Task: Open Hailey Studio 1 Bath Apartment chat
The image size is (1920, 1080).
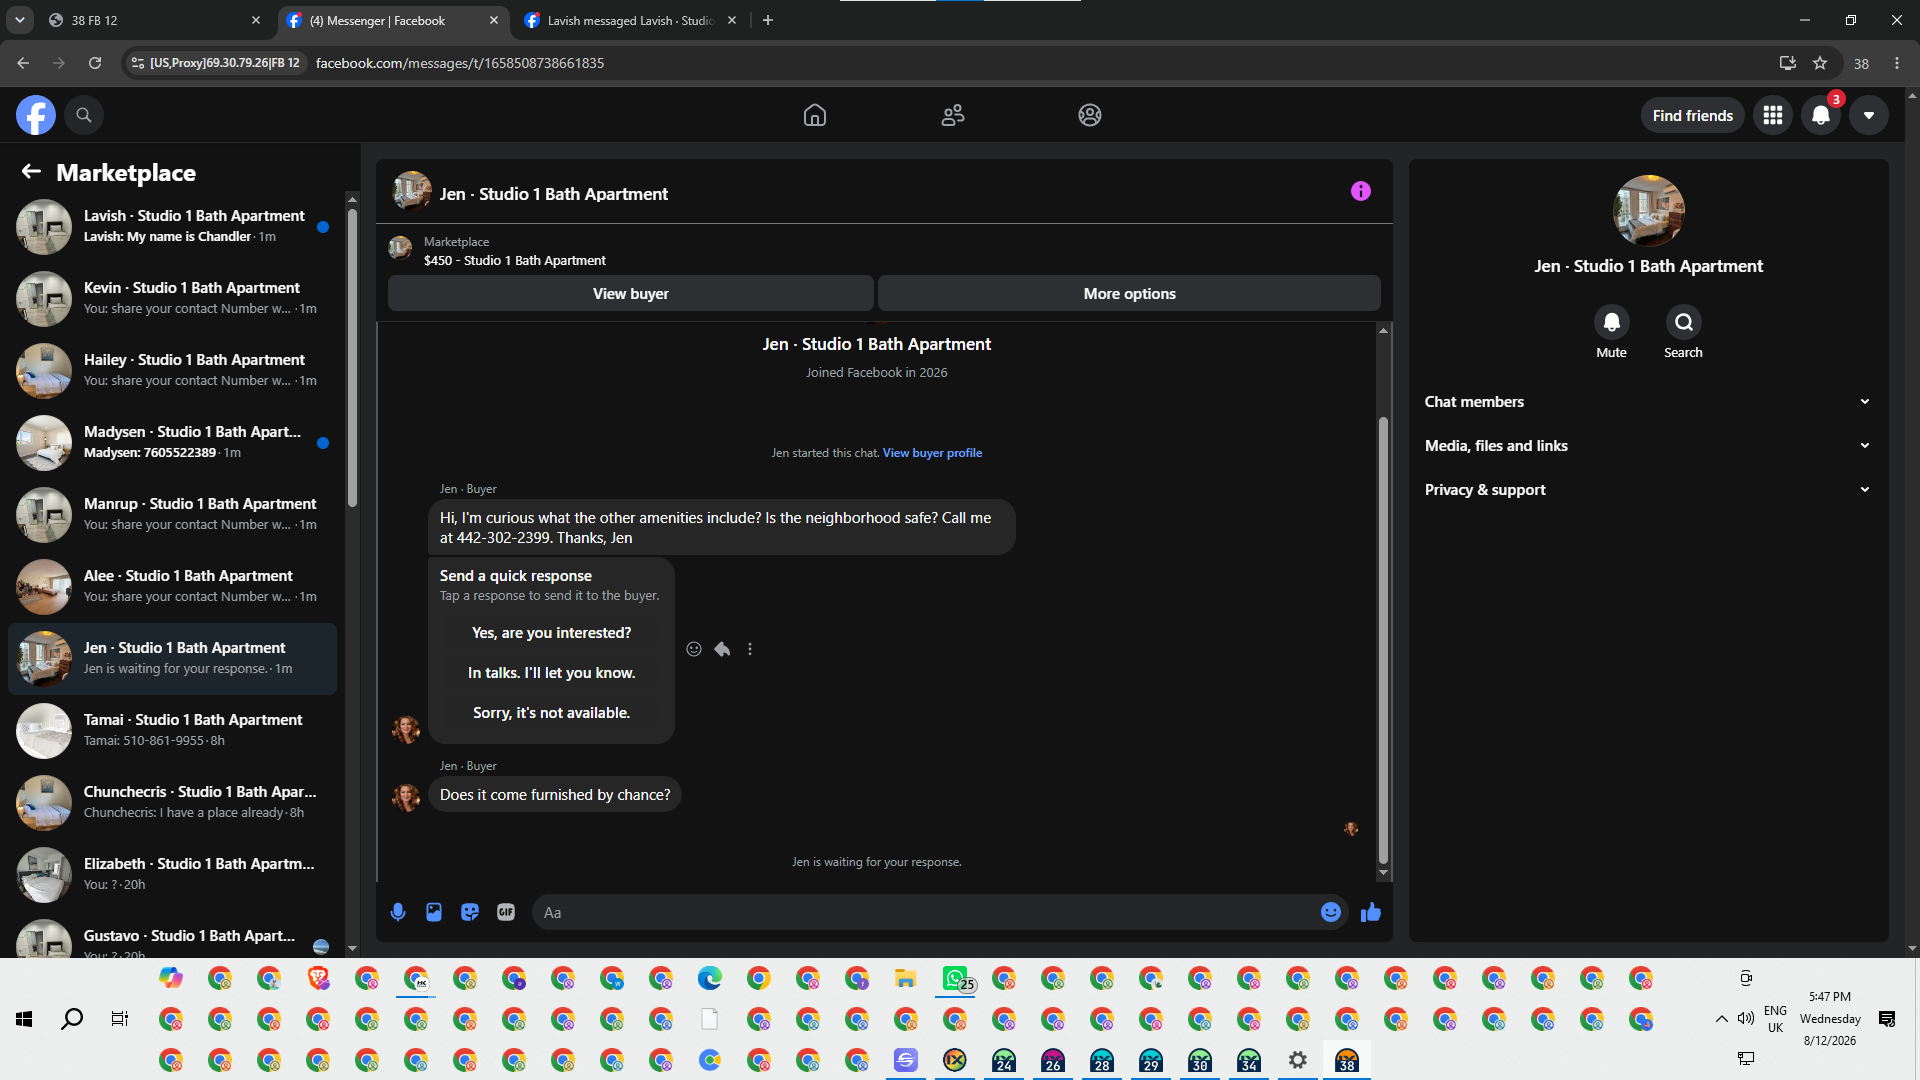Action: [x=172, y=371]
